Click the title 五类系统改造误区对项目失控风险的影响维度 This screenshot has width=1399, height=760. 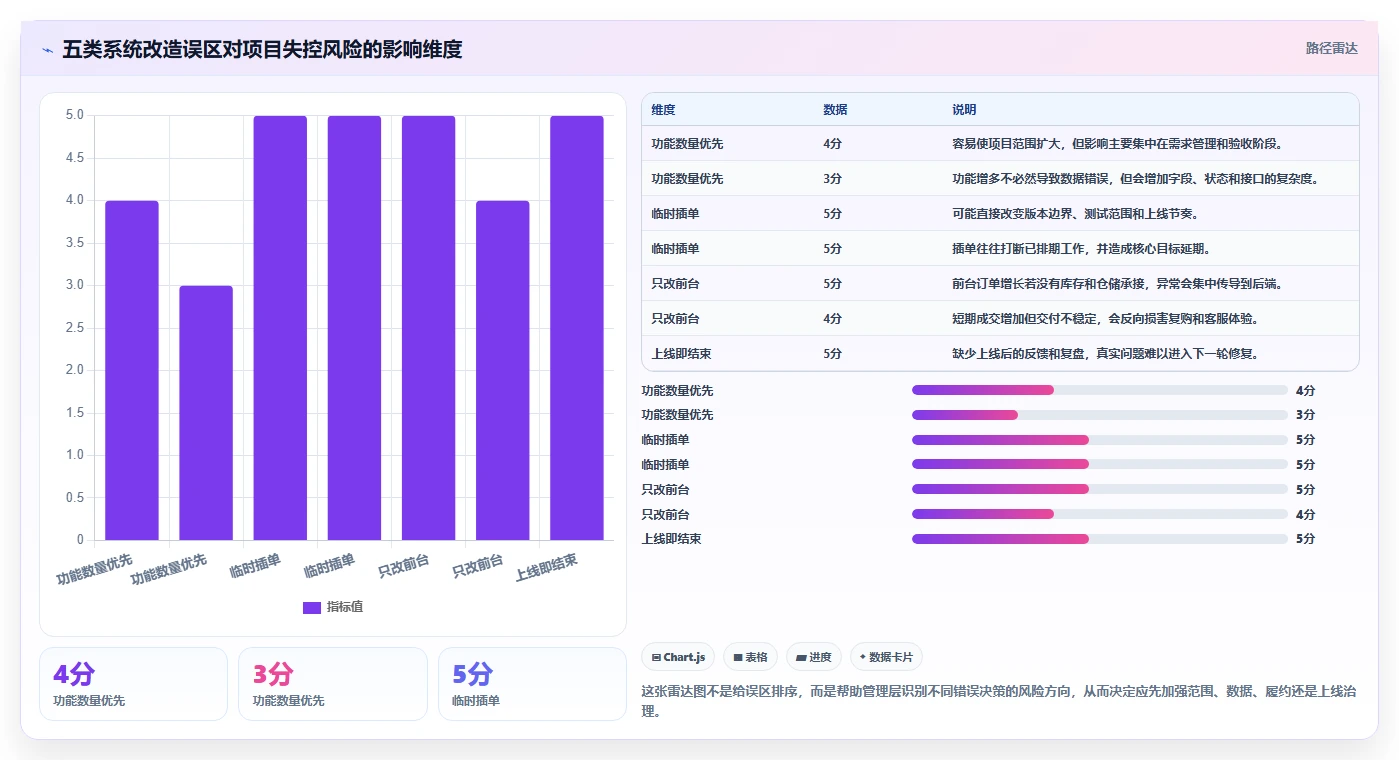click(262, 50)
